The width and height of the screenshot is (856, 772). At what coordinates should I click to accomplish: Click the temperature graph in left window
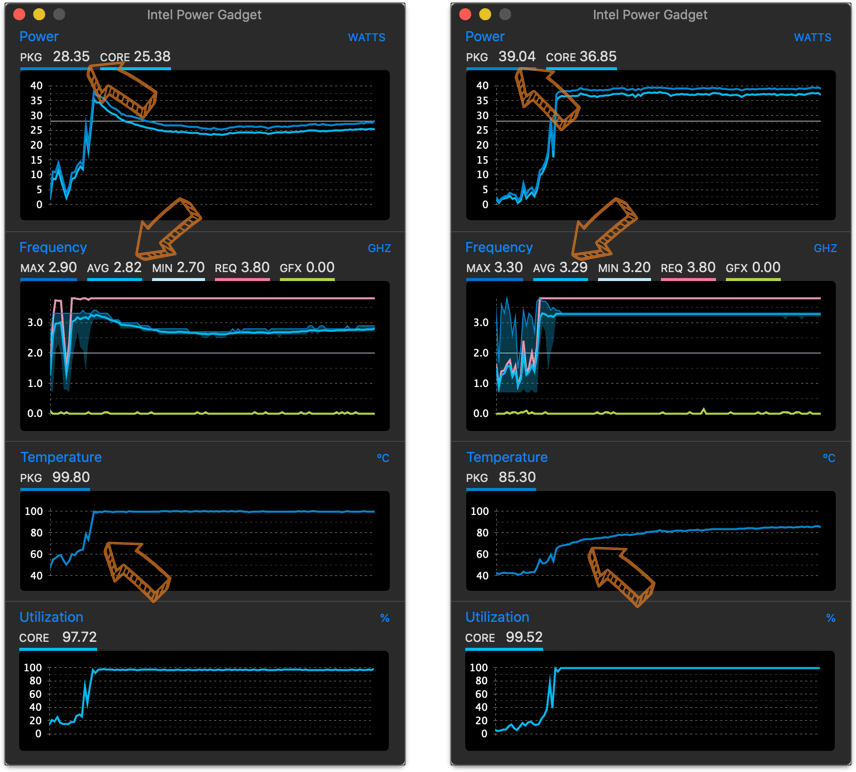tap(205, 541)
